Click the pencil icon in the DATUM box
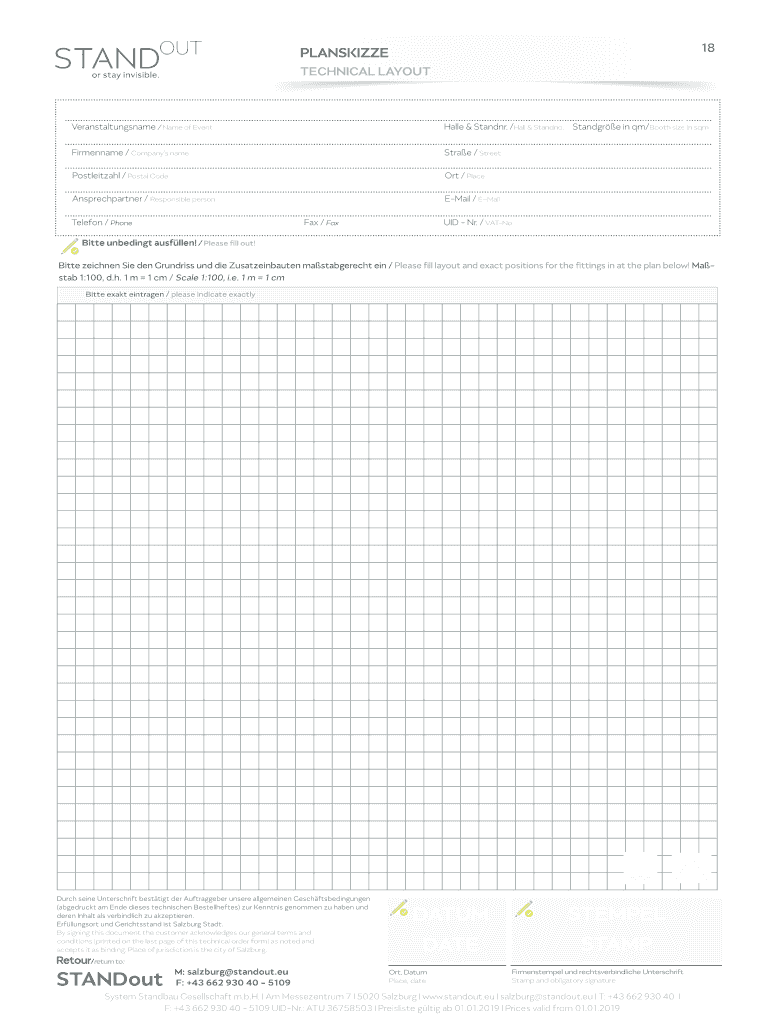Viewport: 770px width, 1024px height. point(399,908)
